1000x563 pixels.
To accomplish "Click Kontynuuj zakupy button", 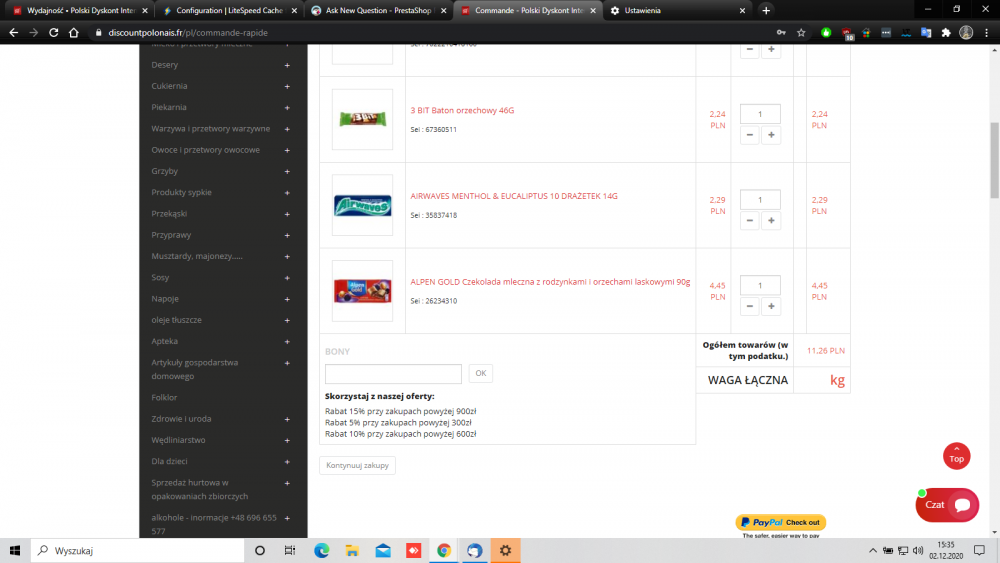I will [x=357, y=465].
